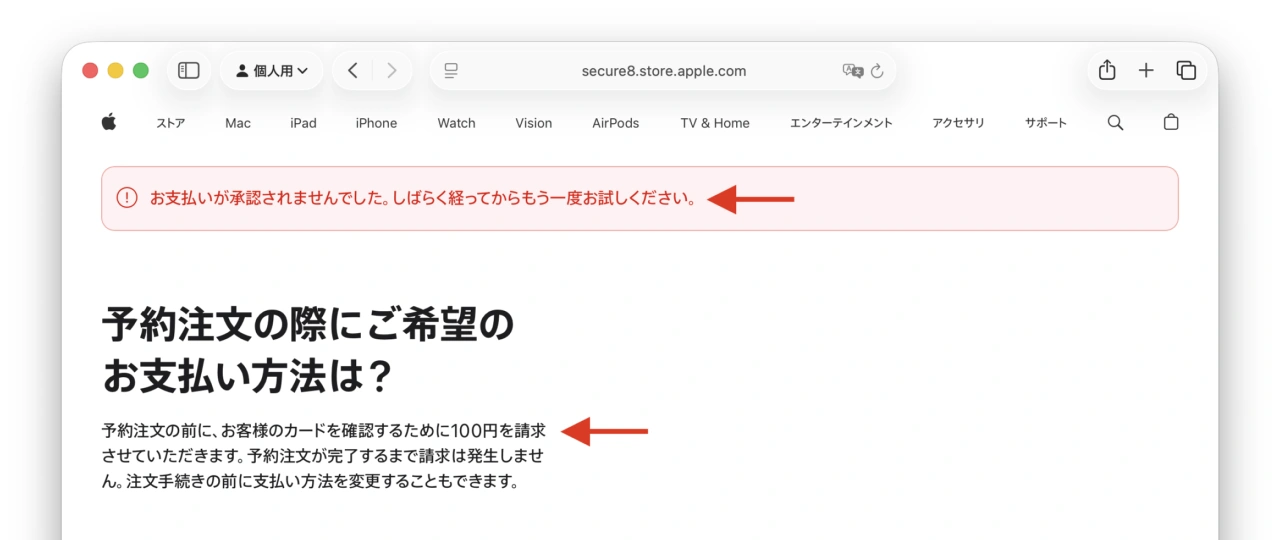
Task: Go forward with the right chevron
Action: tap(392, 71)
